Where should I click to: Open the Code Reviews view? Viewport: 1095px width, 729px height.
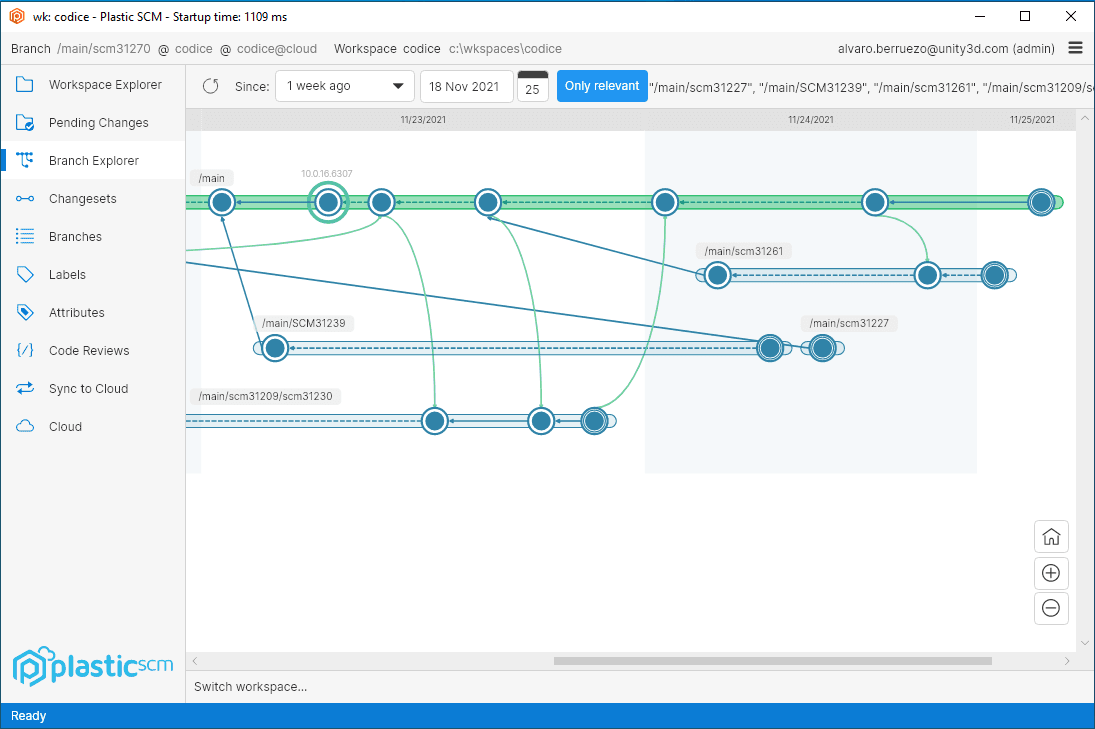88,350
